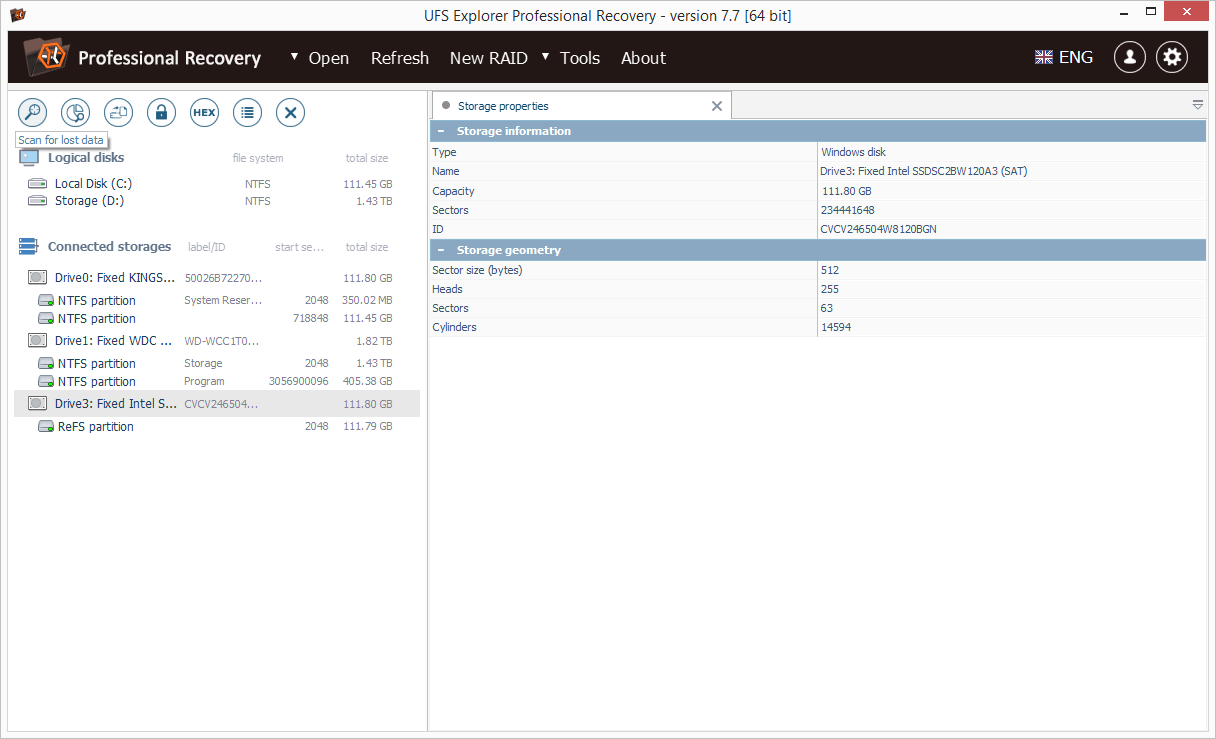Click the ReFS partition icon
The image size is (1216, 739).
(46, 427)
